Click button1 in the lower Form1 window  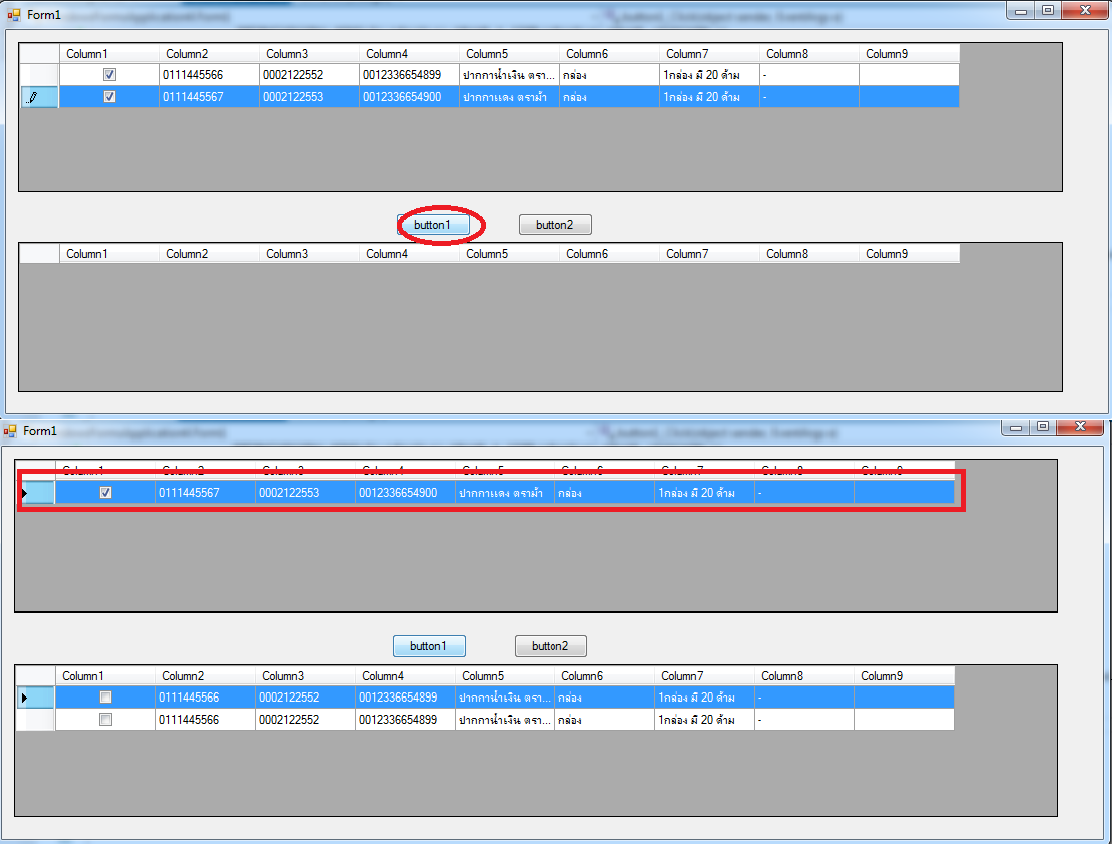pyautogui.click(x=429, y=646)
